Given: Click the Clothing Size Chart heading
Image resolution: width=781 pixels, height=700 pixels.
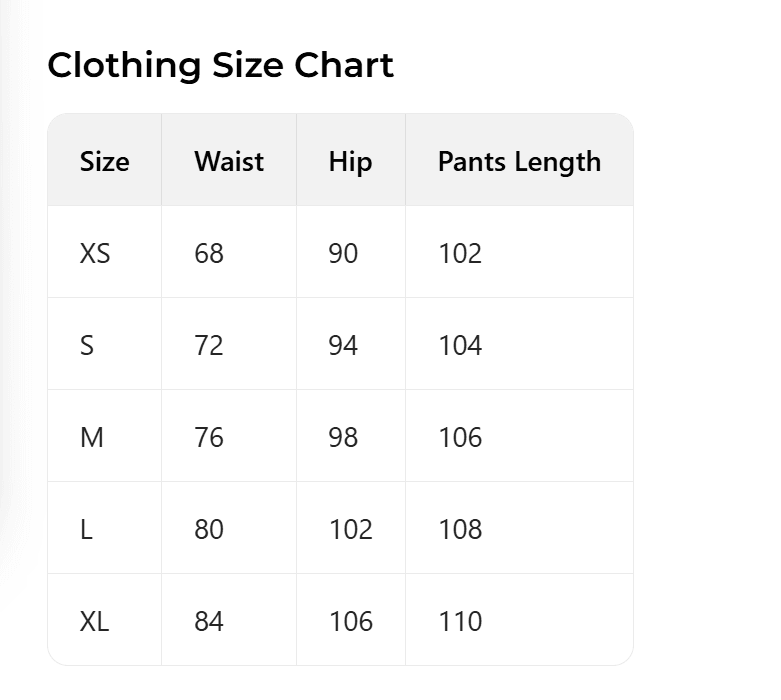Looking at the screenshot, I should (x=220, y=66).
